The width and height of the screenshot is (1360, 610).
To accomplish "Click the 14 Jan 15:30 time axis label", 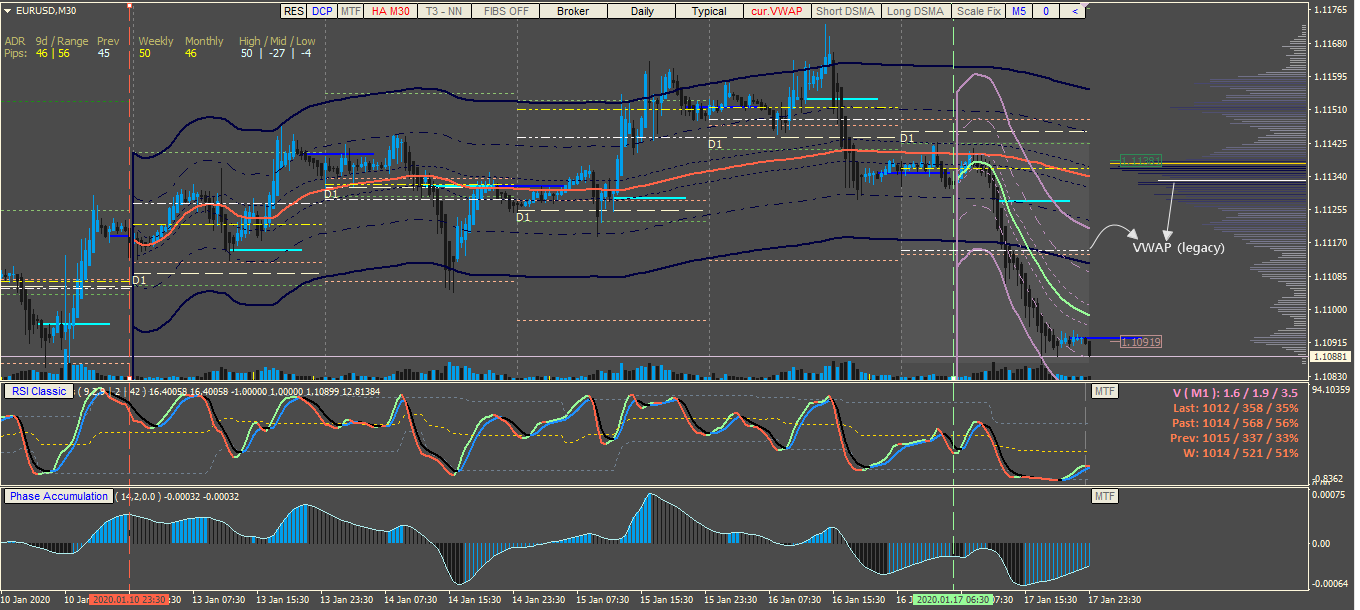I will [x=473, y=601].
